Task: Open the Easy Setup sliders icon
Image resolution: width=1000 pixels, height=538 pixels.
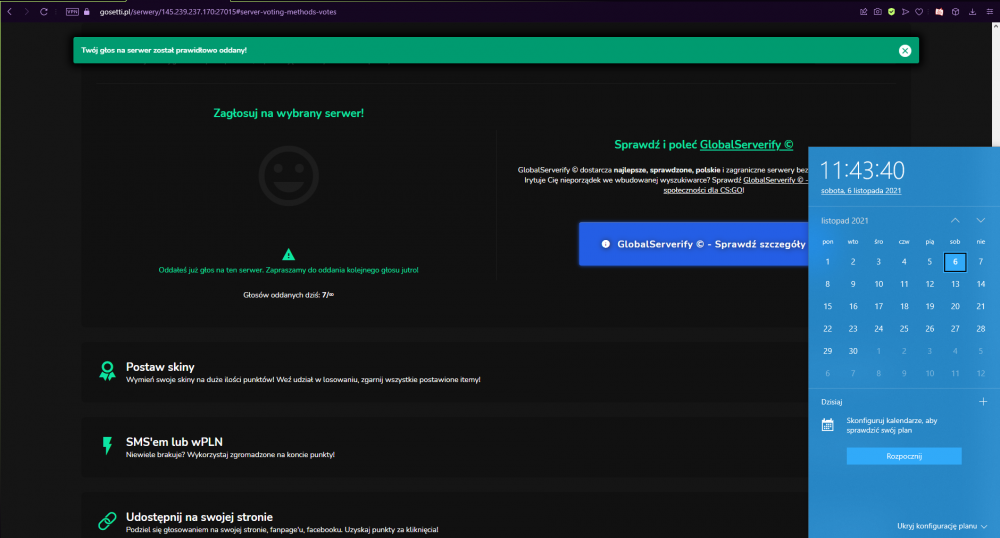Action: [989, 11]
